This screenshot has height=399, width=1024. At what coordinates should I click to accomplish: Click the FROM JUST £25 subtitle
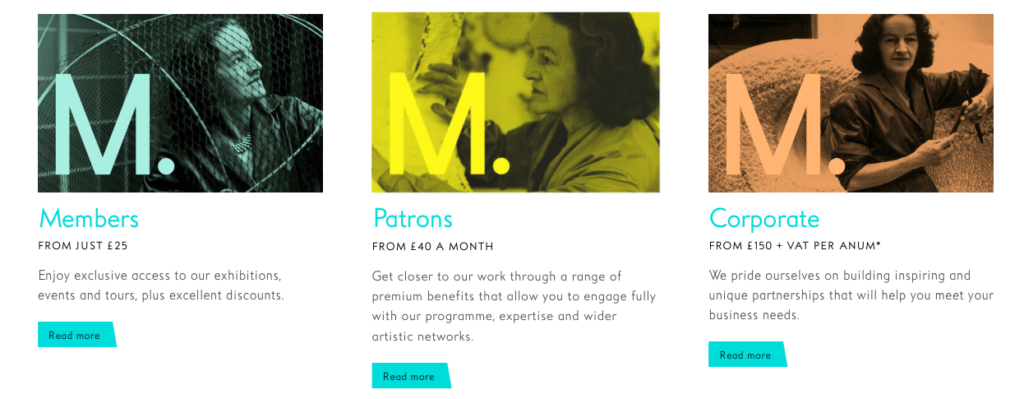click(x=83, y=246)
